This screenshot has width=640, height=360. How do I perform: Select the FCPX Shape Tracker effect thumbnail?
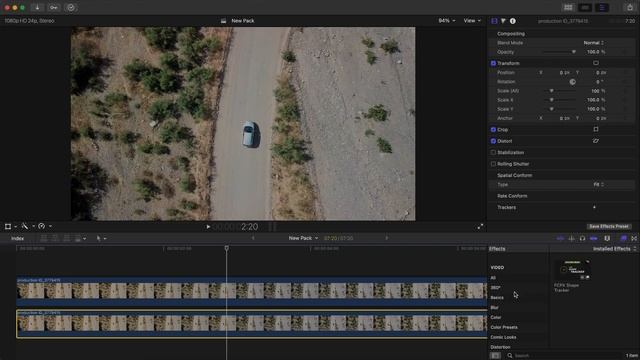click(x=574, y=269)
